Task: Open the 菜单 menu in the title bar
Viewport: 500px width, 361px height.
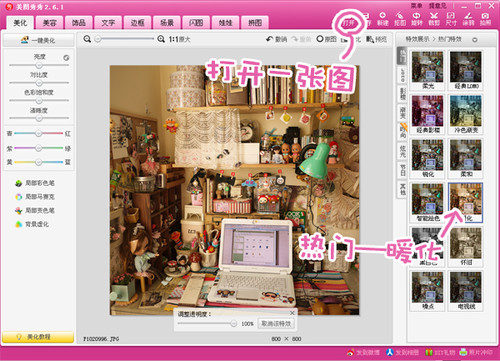Action: [416, 6]
